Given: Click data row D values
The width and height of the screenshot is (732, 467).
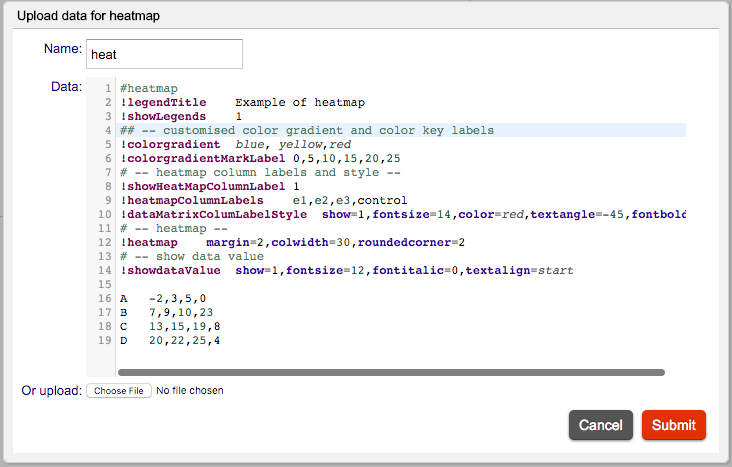Looking at the screenshot, I should [184, 340].
